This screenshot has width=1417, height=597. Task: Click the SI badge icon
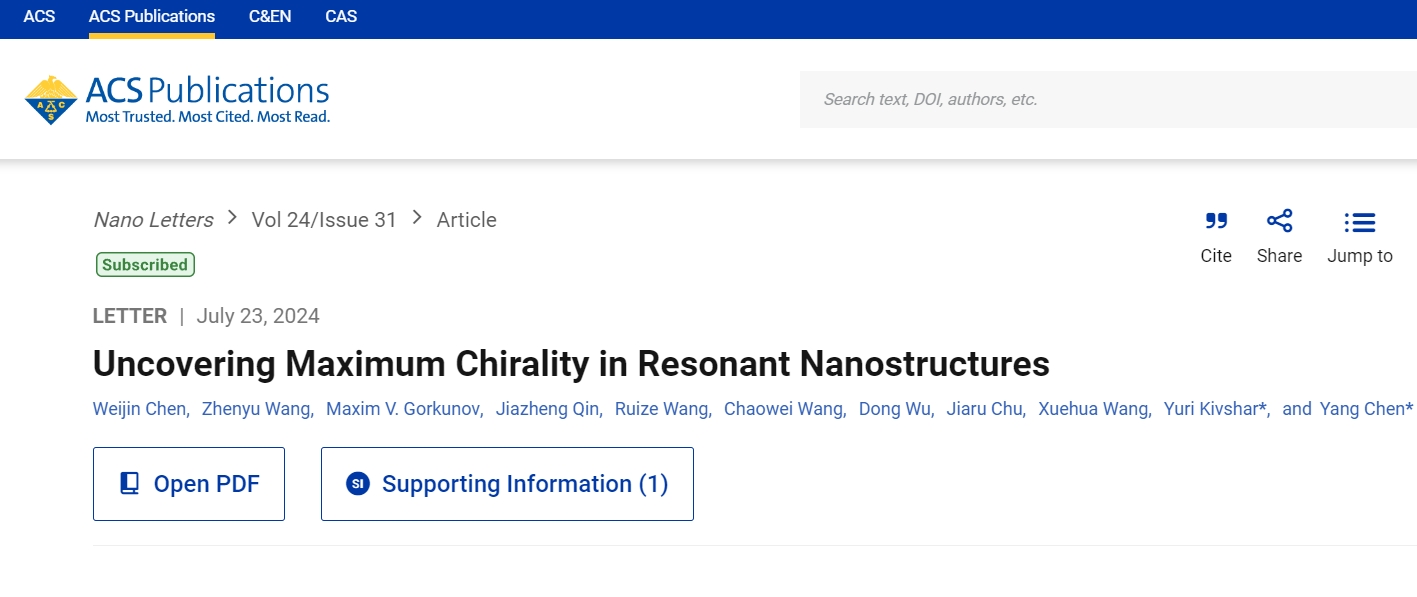click(x=358, y=484)
